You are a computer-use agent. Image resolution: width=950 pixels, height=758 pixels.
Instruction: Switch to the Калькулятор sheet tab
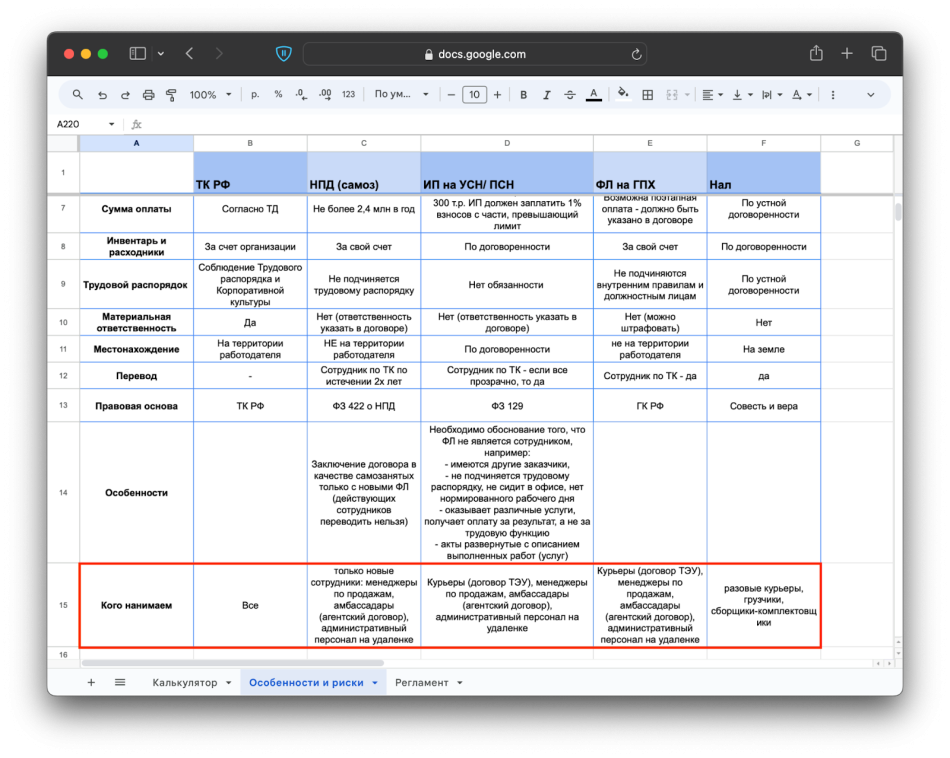[x=185, y=682]
